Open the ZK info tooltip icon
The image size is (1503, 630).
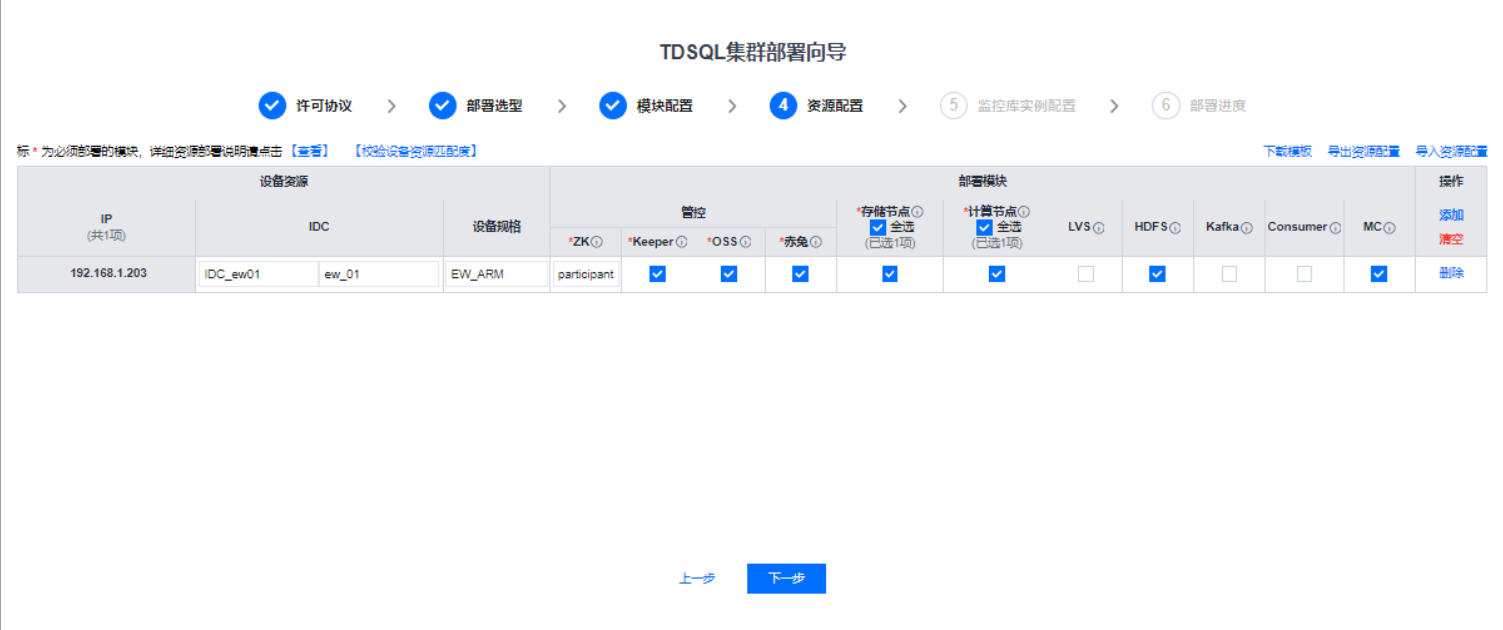pyautogui.click(x=595, y=241)
